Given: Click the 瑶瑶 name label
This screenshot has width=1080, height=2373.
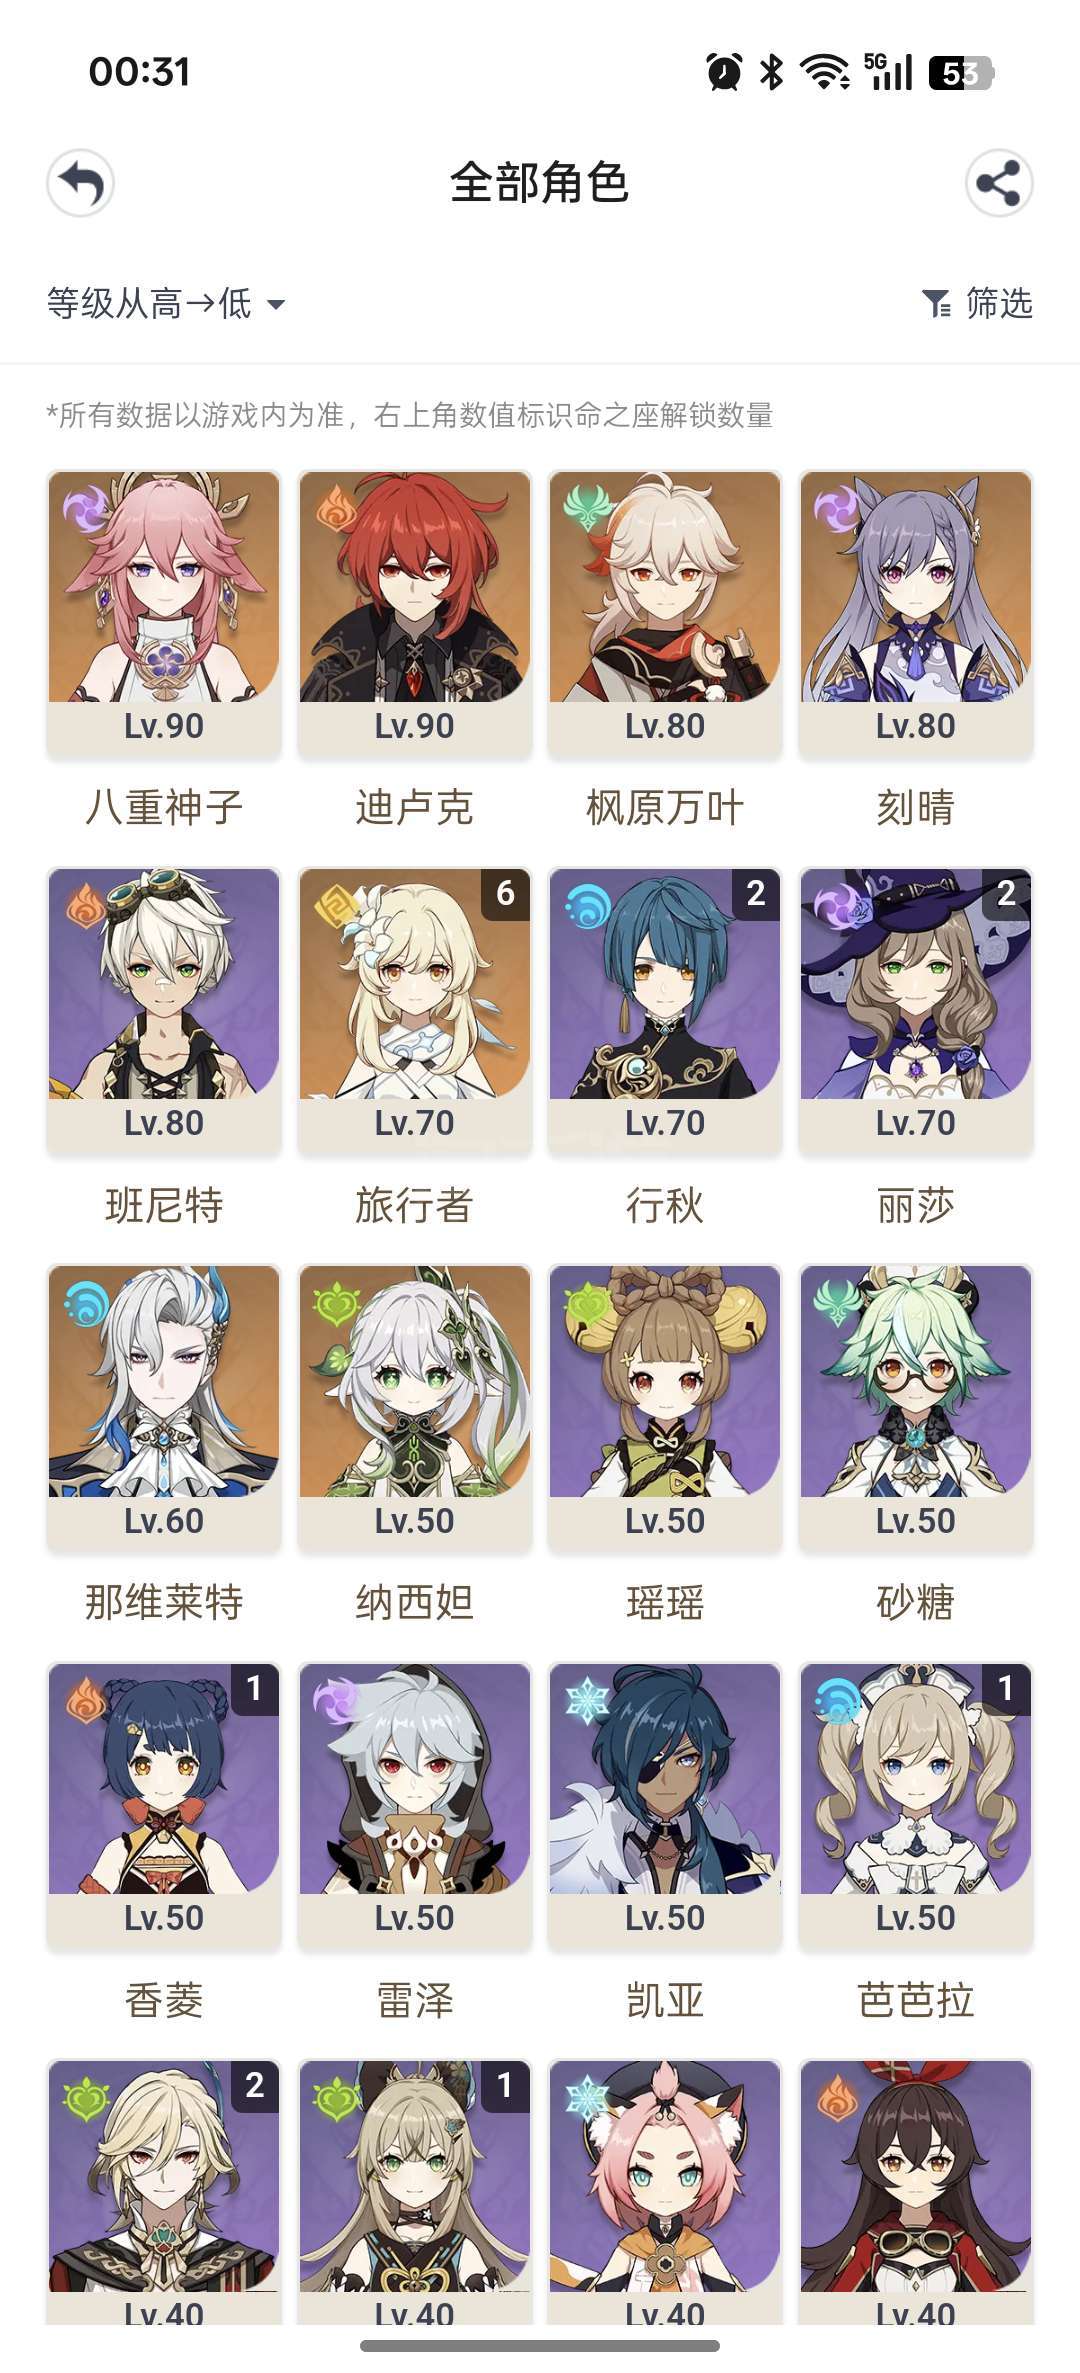Looking at the screenshot, I should (x=665, y=1603).
